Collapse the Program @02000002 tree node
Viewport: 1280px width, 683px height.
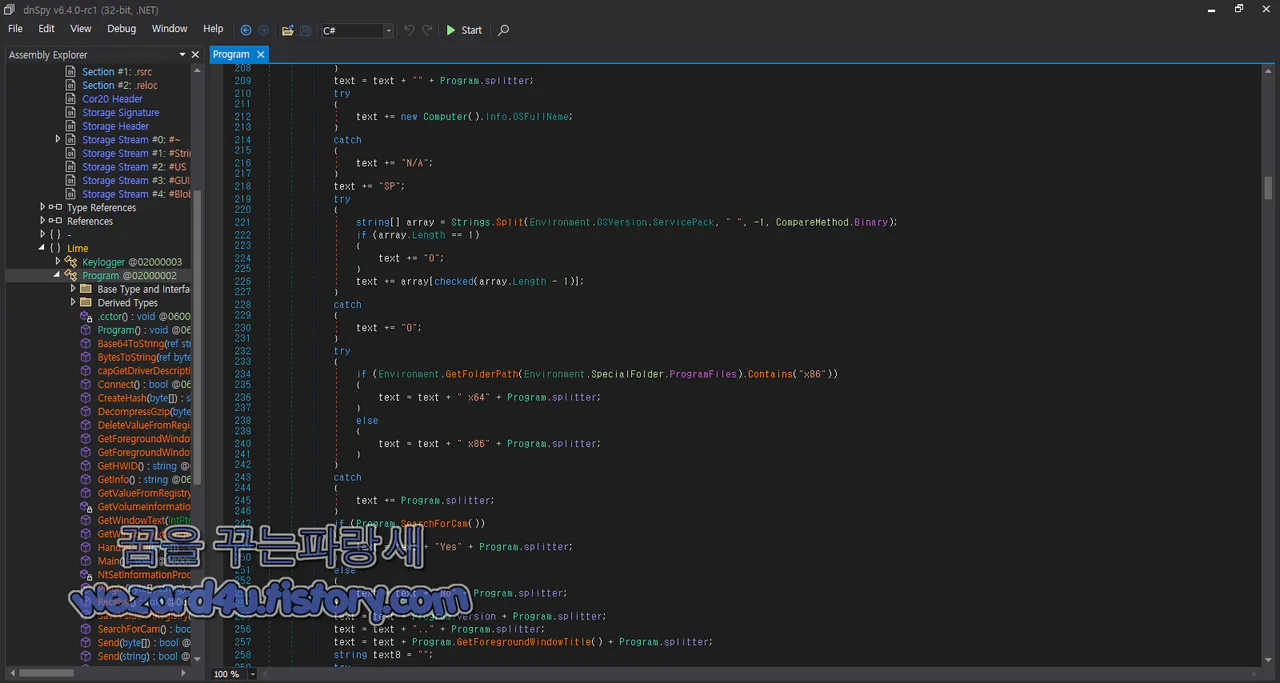pos(57,275)
